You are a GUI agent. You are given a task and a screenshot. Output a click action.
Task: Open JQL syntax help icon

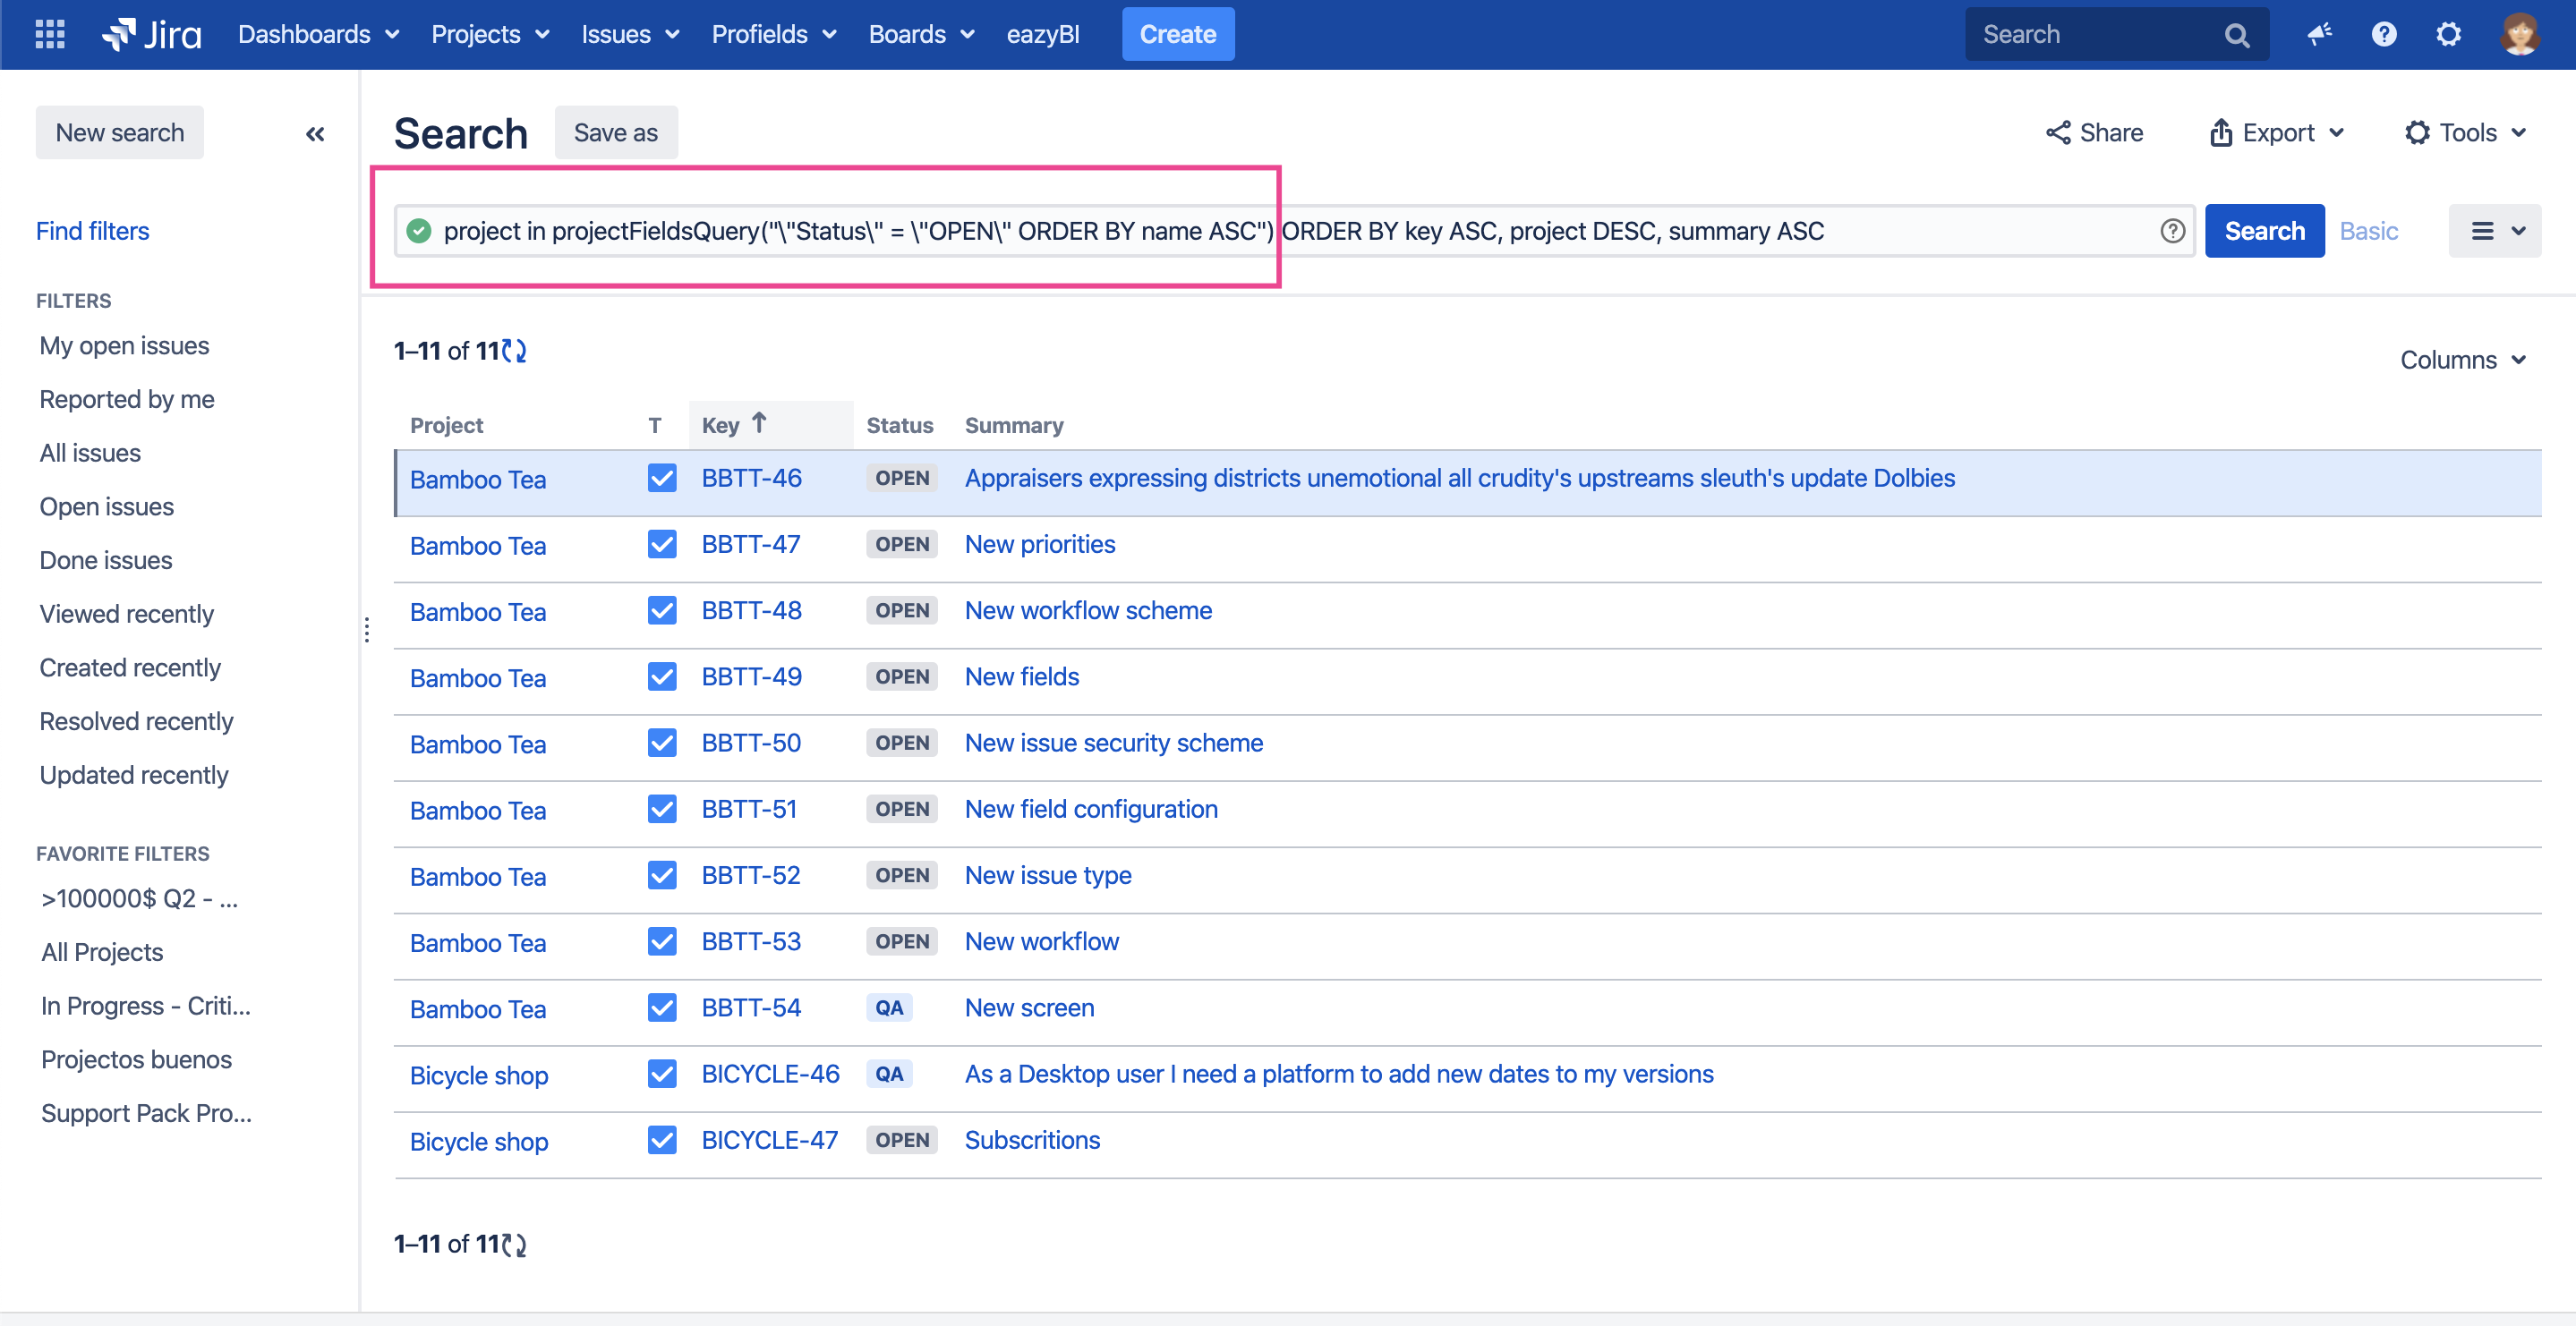pyautogui.click(x=2171, y=231)
